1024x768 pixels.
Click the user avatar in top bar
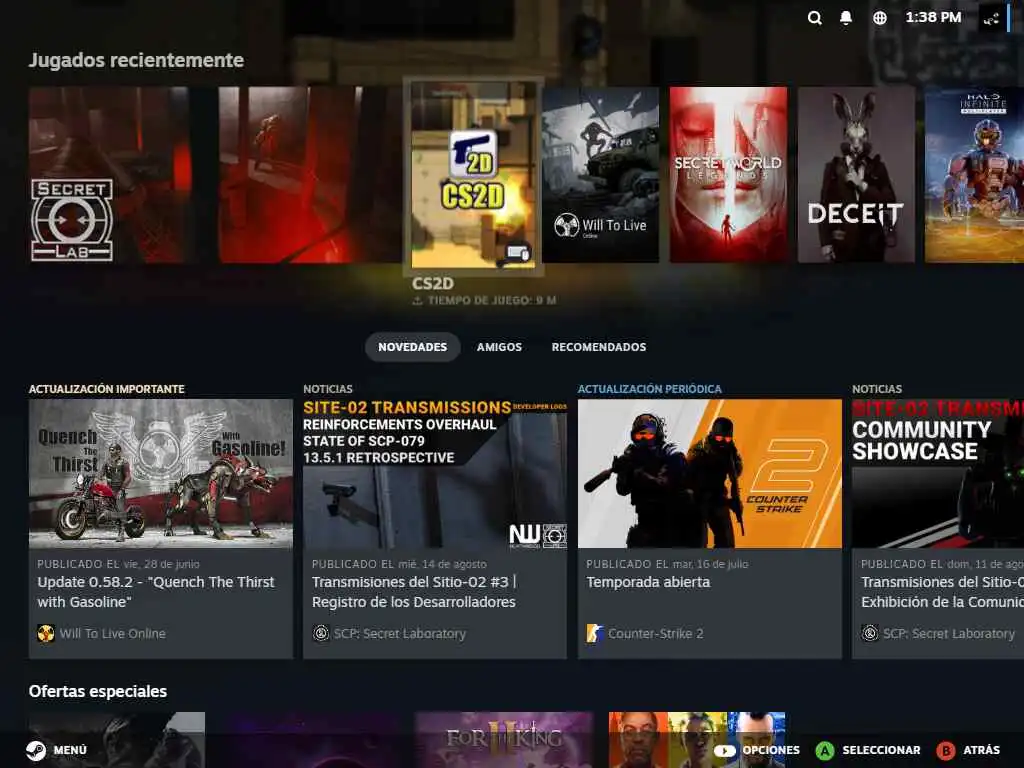[x=991, y=18]
